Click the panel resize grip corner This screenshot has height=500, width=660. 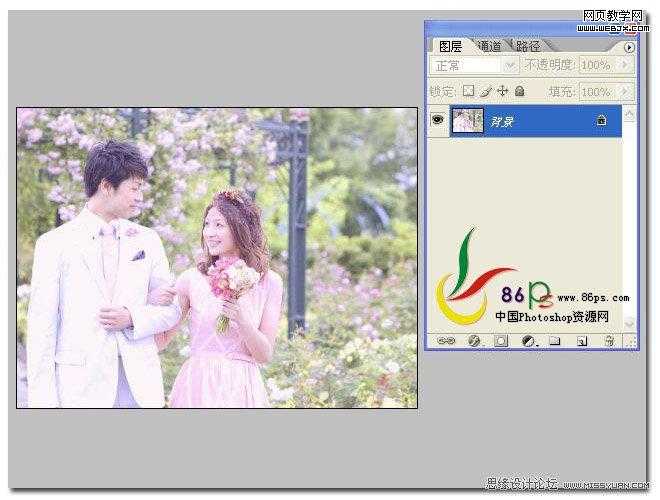(x=630, y=341)
